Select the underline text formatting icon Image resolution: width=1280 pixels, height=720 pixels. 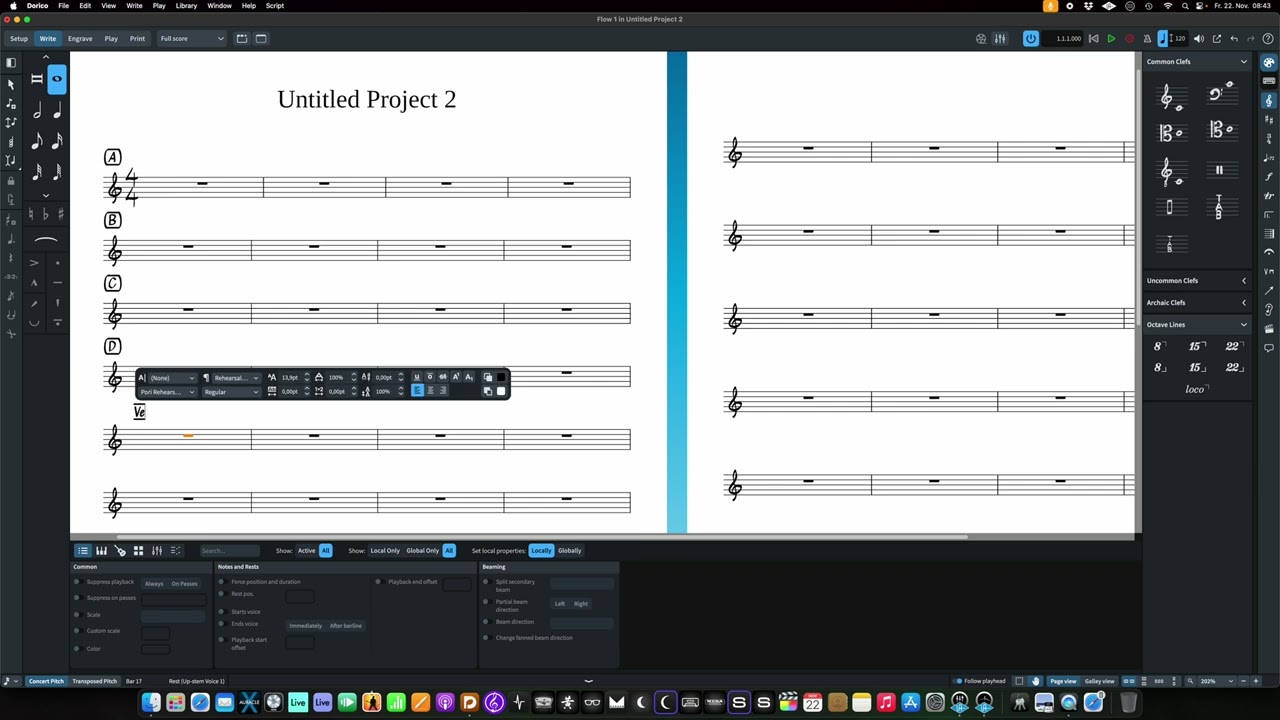pyautogui.click(x=417, y=377)
